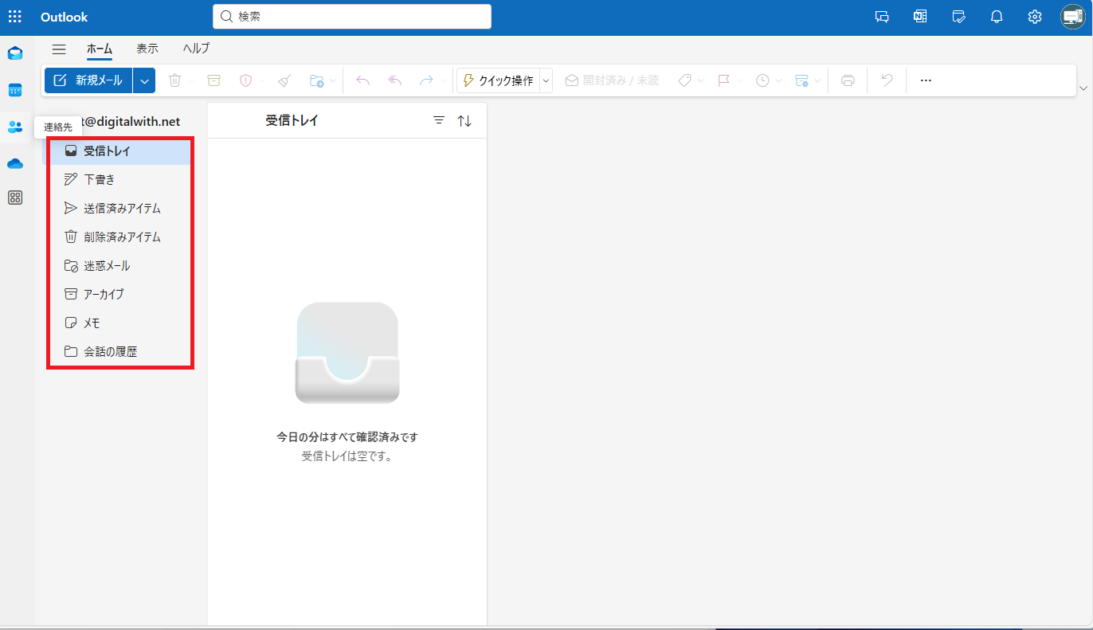Open the more apps icon in sidebar
The height and width of the screenshot is (630, 1093).
tap(15, 198)
